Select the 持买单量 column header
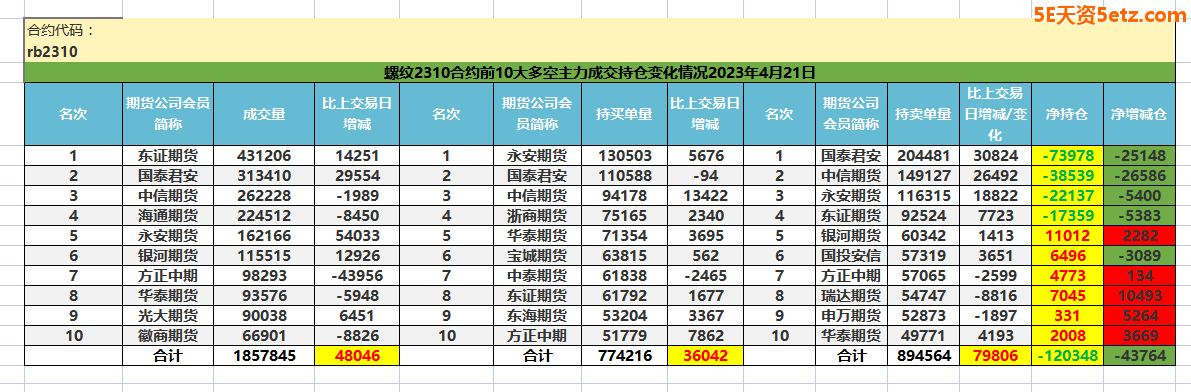 point(624,115)
